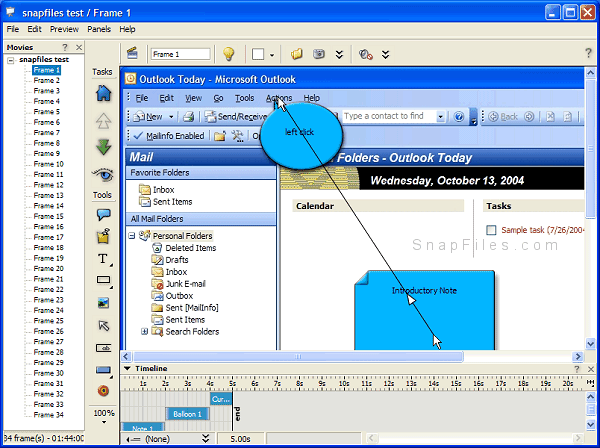
Task: Click the gray up arrow task icon
Action: pyautogui.click(x=103, y=121)
